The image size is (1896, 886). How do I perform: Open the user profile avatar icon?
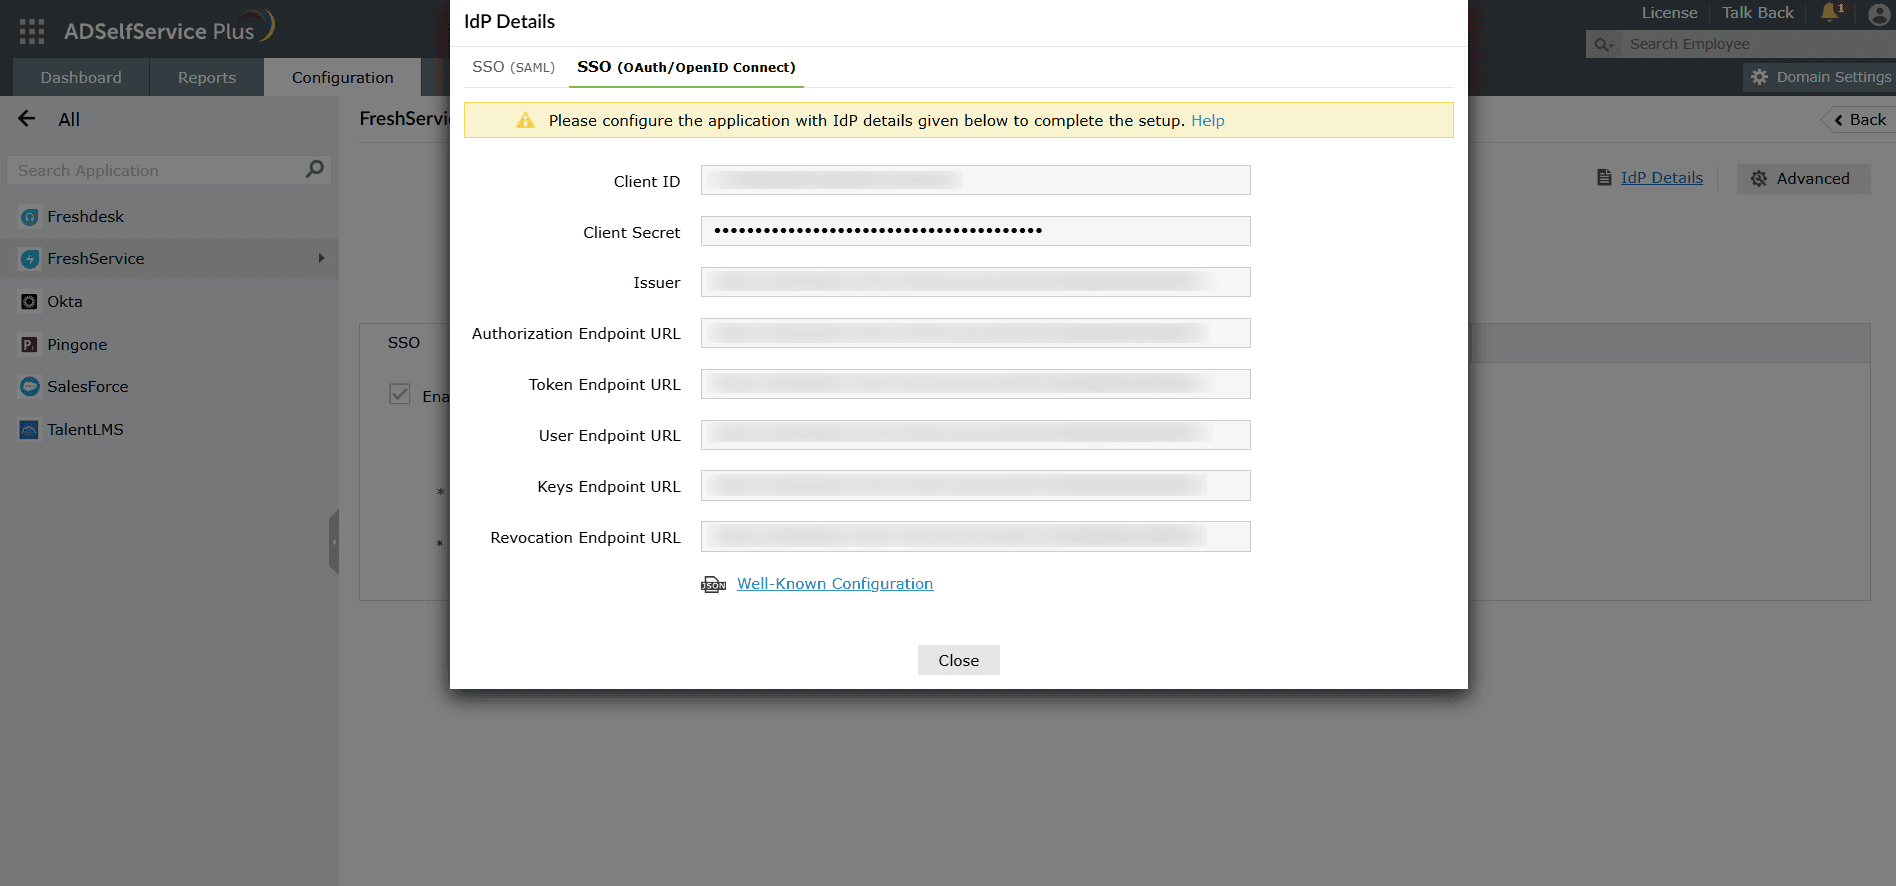[x=1879, y=15]
